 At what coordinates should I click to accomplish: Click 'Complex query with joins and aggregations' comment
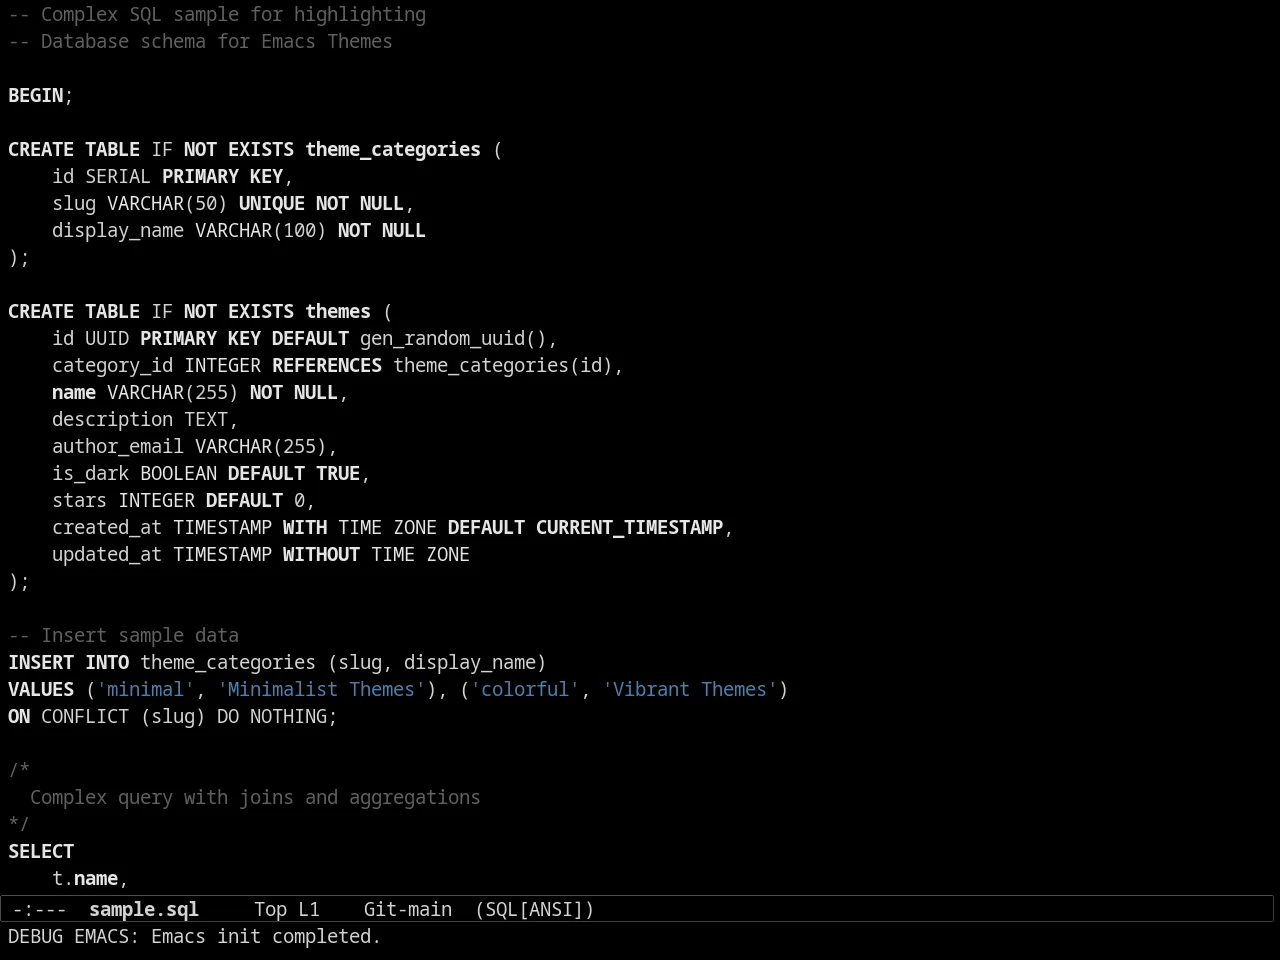tap(255, 797)
